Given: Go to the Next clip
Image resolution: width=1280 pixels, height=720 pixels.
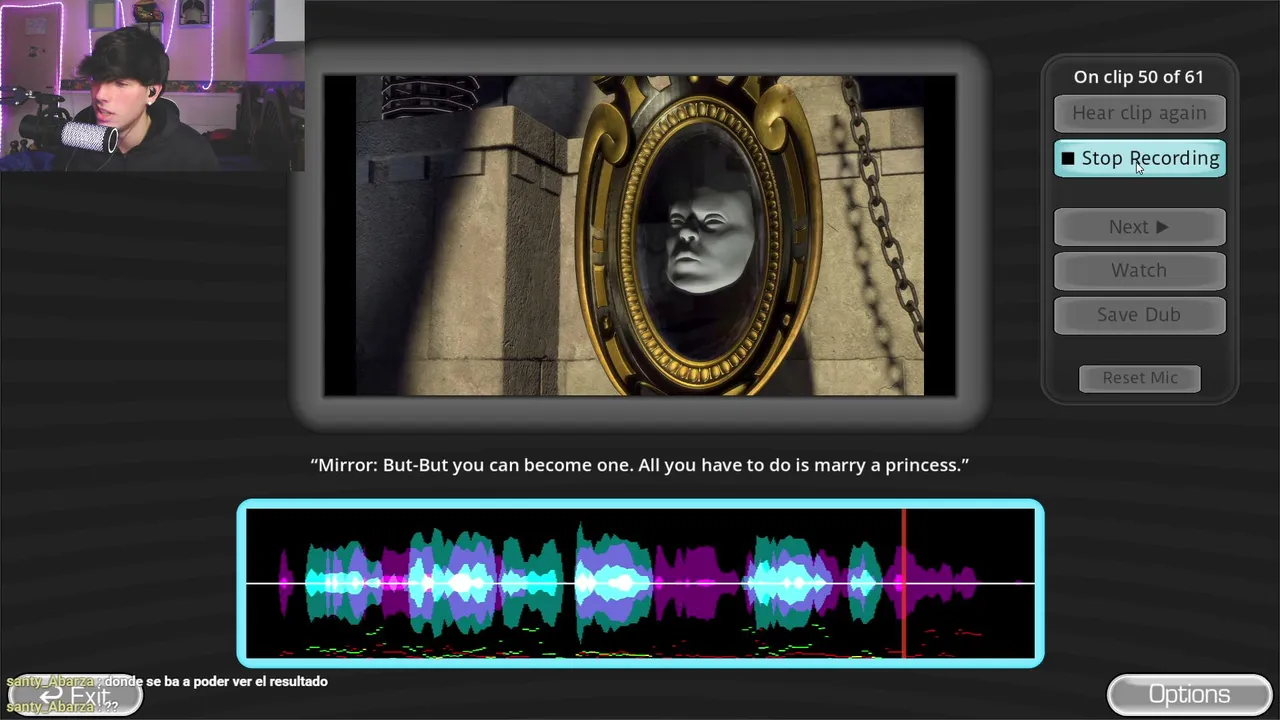Looking at the screenshot, I should tap(1139, 227).
